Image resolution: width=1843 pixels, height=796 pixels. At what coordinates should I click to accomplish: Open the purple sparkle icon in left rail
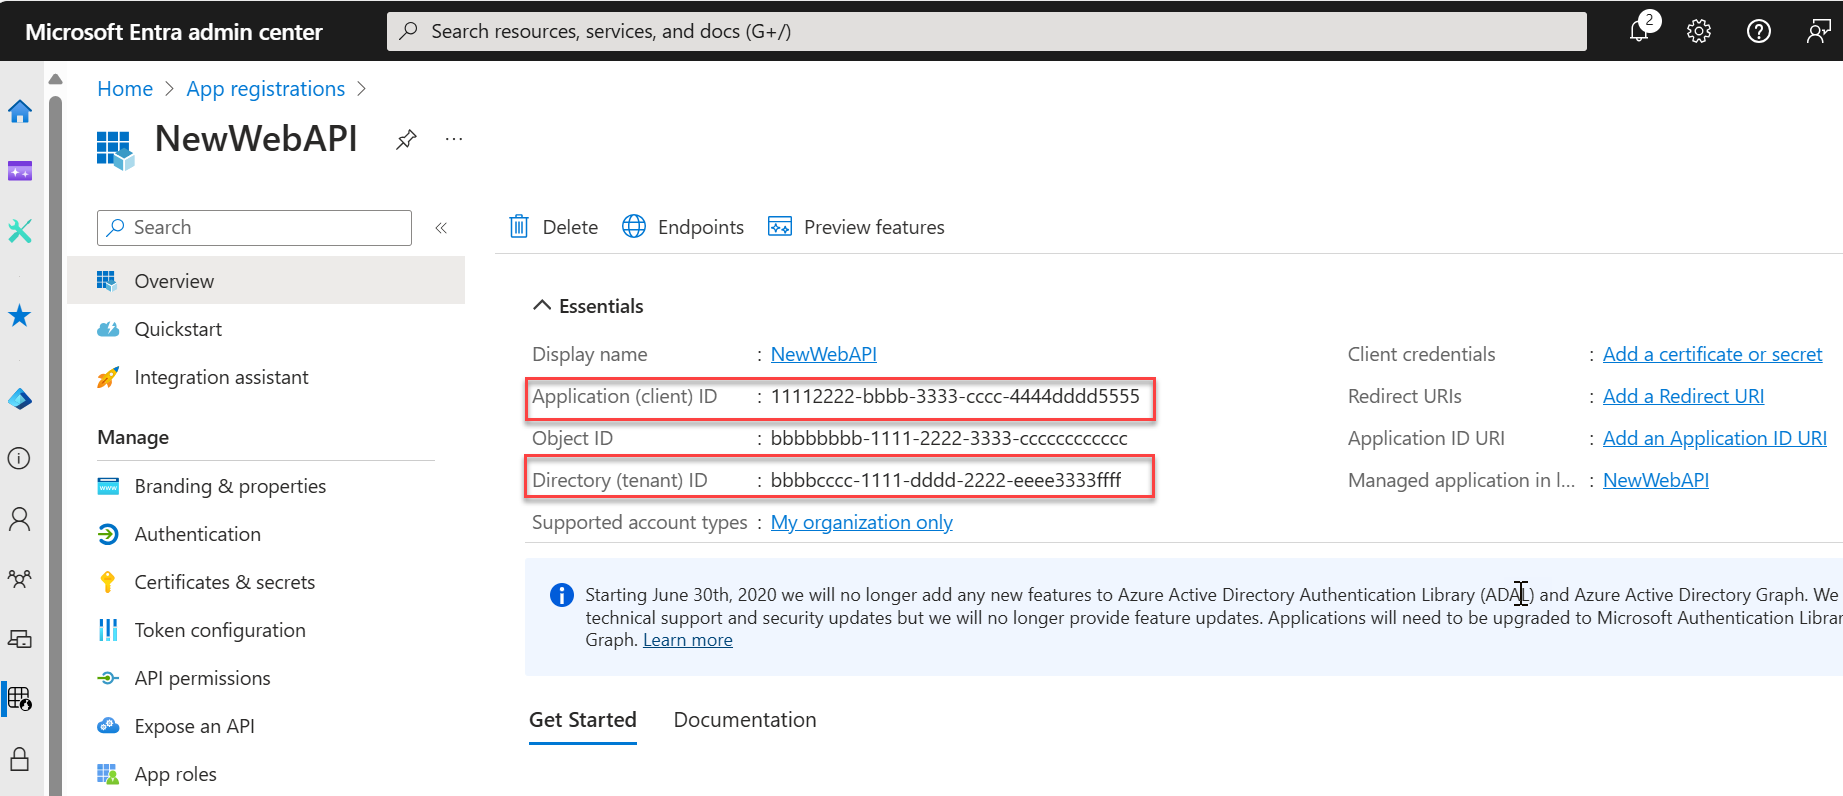click(20, 171)
